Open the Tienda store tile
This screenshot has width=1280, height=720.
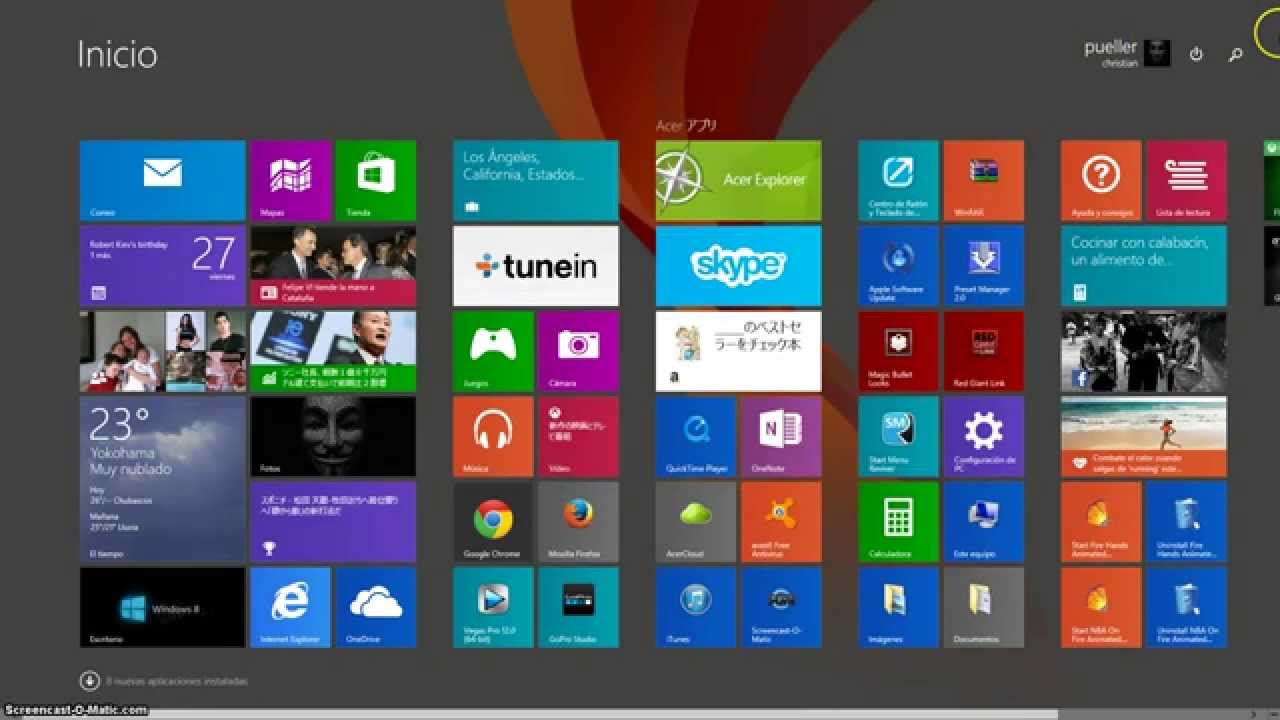376,180
